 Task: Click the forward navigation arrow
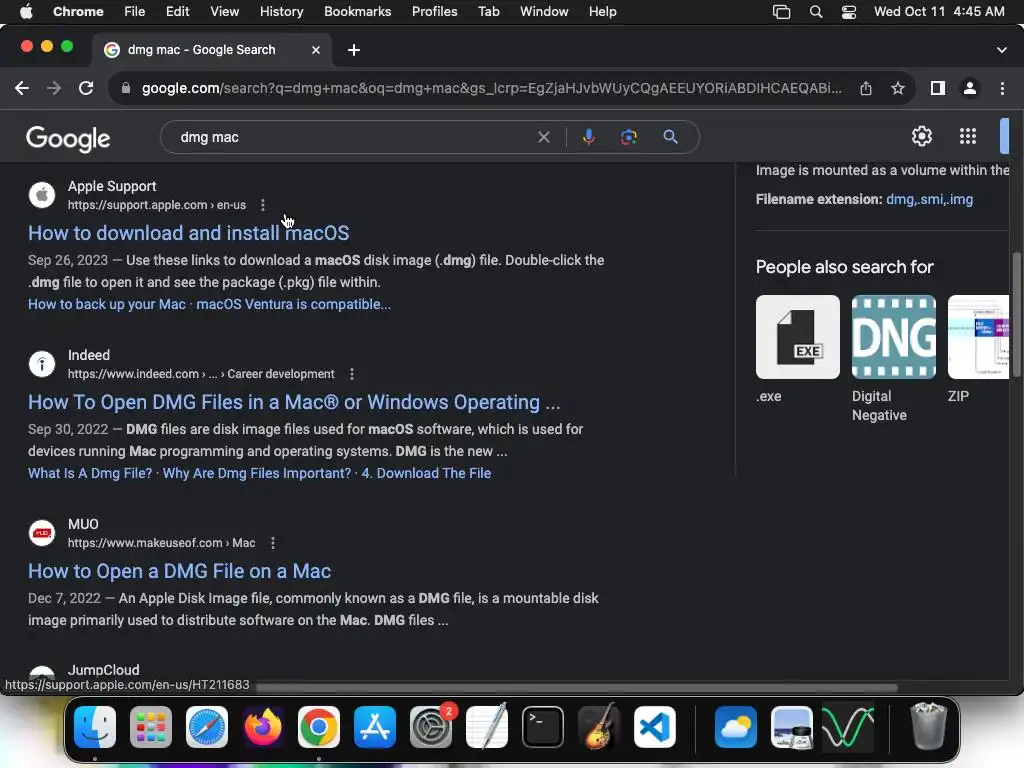(54, 88)
